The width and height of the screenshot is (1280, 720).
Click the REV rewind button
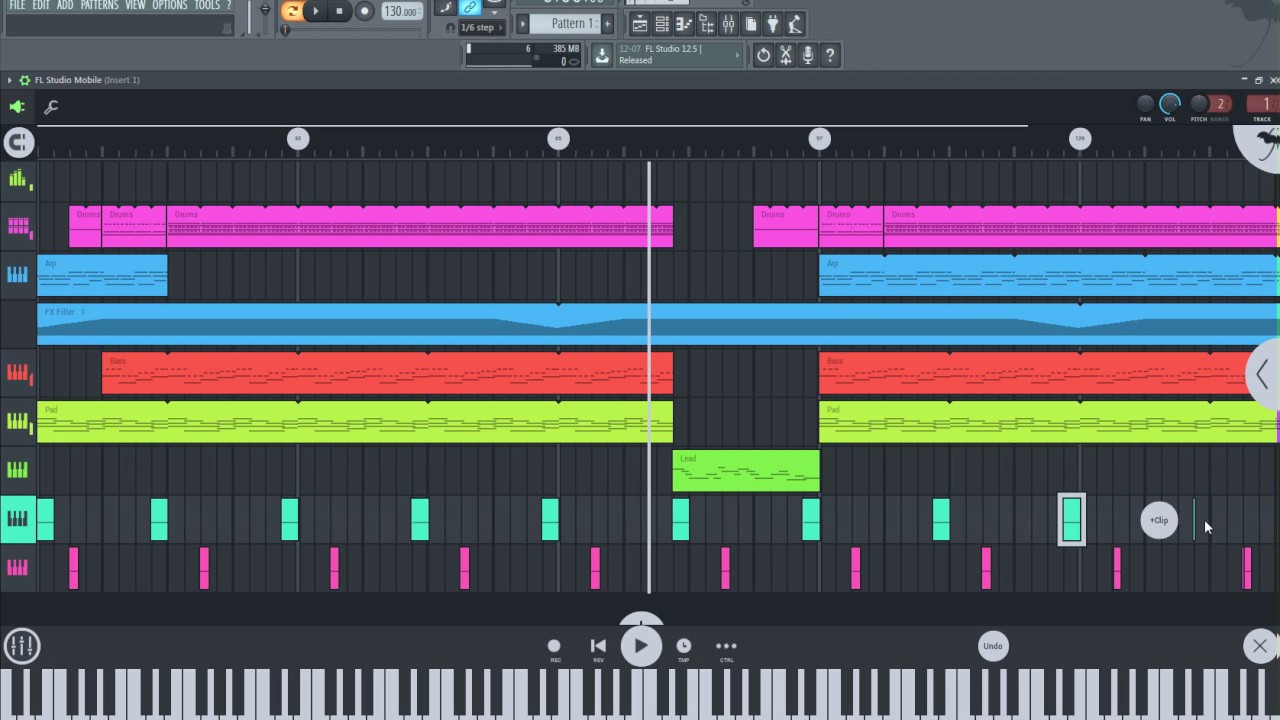point(598,650)
